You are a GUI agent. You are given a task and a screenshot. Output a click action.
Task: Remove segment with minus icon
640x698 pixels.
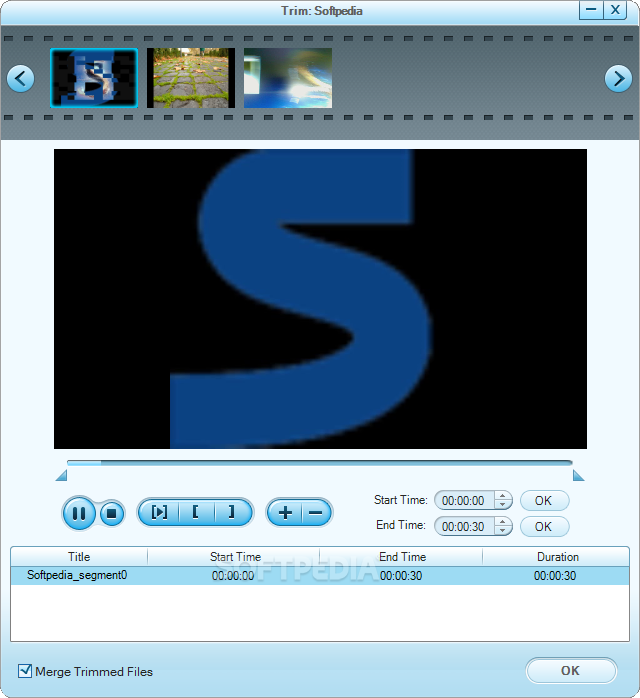(x=316, y=513)
